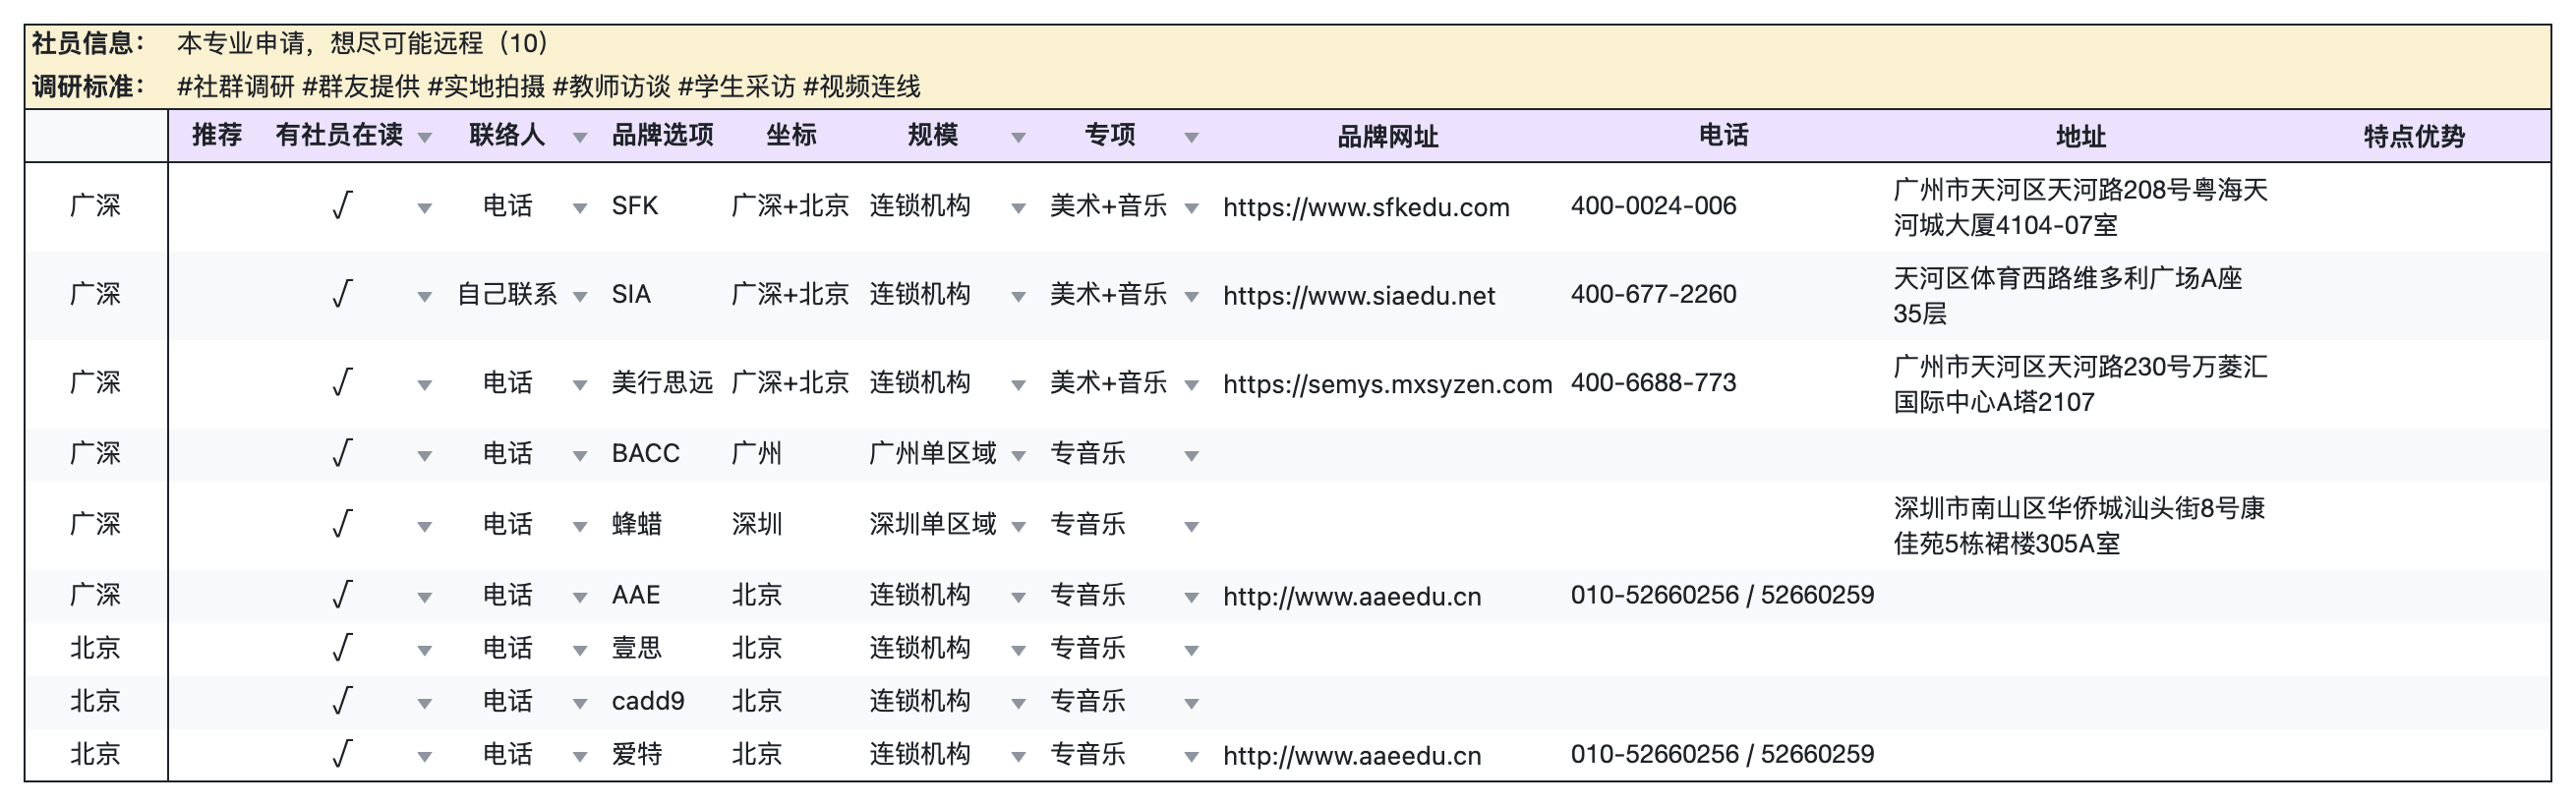The height and width of the screenshot is (806, 2576).
Task: Select the AAE row phone number cell
Action: coord(1722,595)
